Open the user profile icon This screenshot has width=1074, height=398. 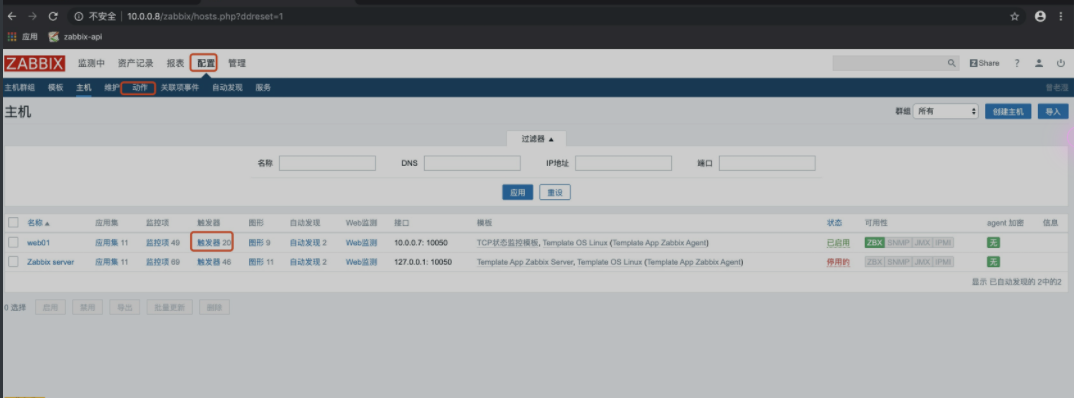(1039, 63)
